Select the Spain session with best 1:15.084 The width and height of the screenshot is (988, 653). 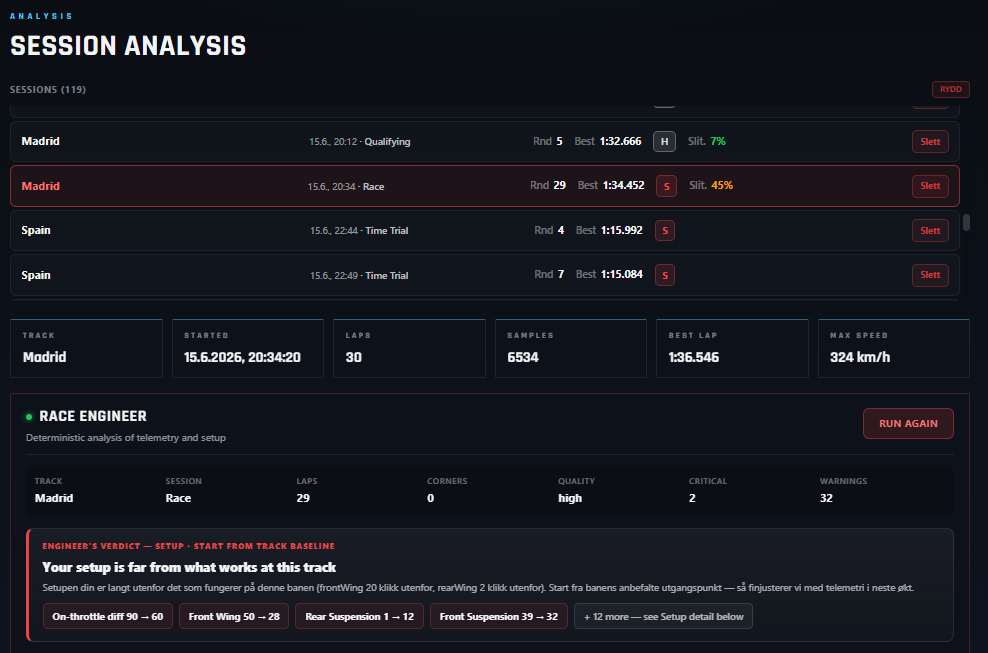click(x=485, y=275)
